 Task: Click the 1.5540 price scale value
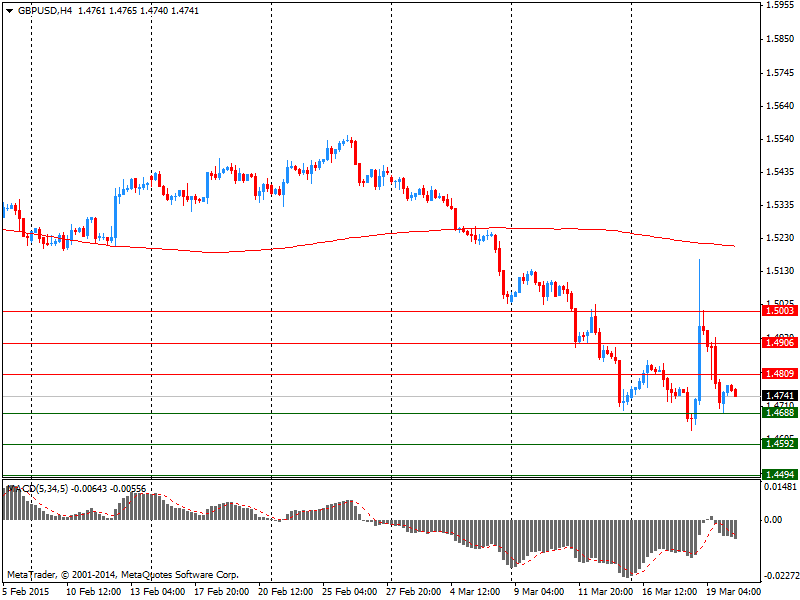click(x=780, y=139)
